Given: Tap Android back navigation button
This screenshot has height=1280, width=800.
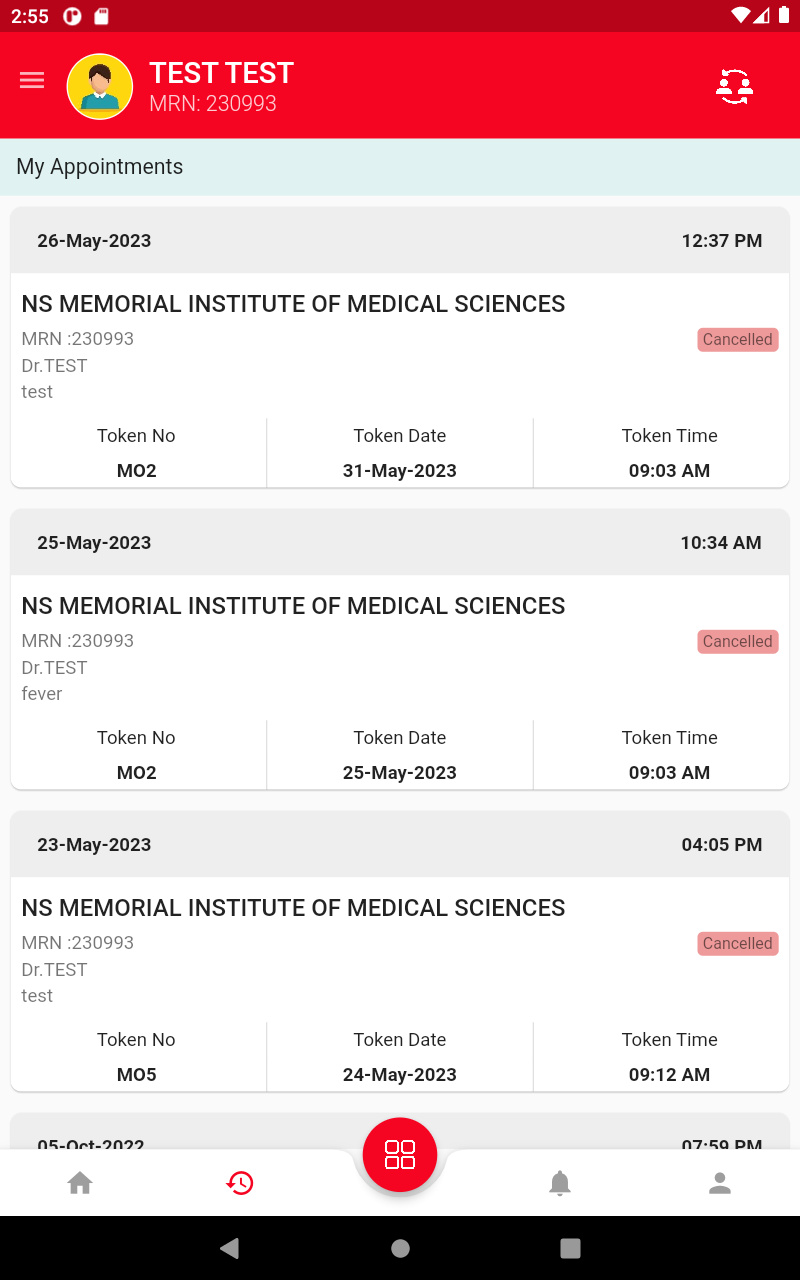Looking at the screenshot, I should coord(230,1247).
